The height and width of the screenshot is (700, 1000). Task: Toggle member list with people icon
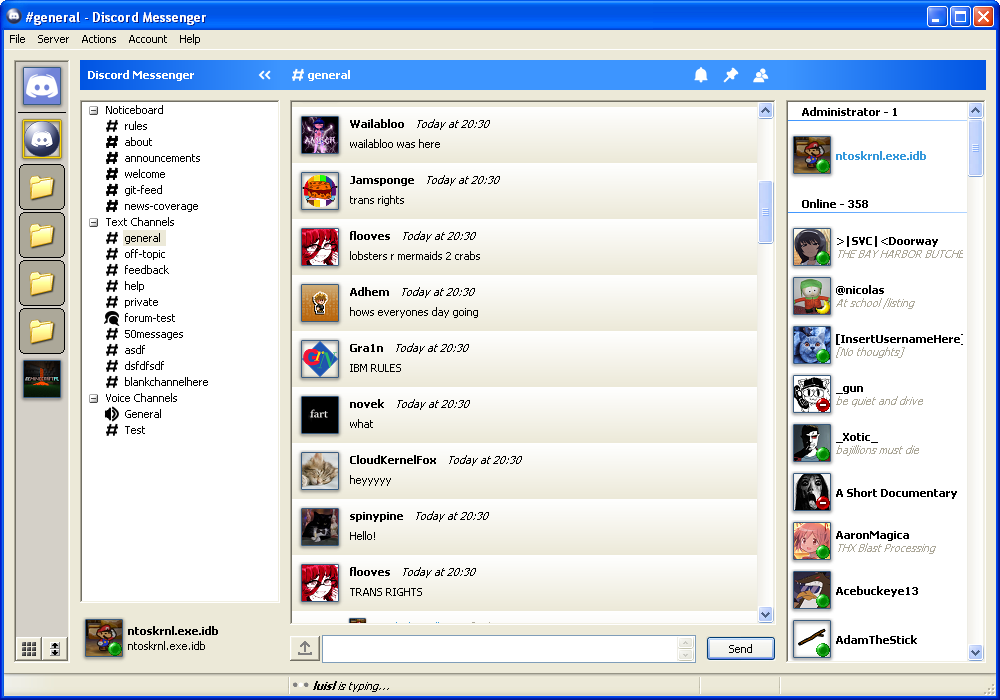coord(761,75)
